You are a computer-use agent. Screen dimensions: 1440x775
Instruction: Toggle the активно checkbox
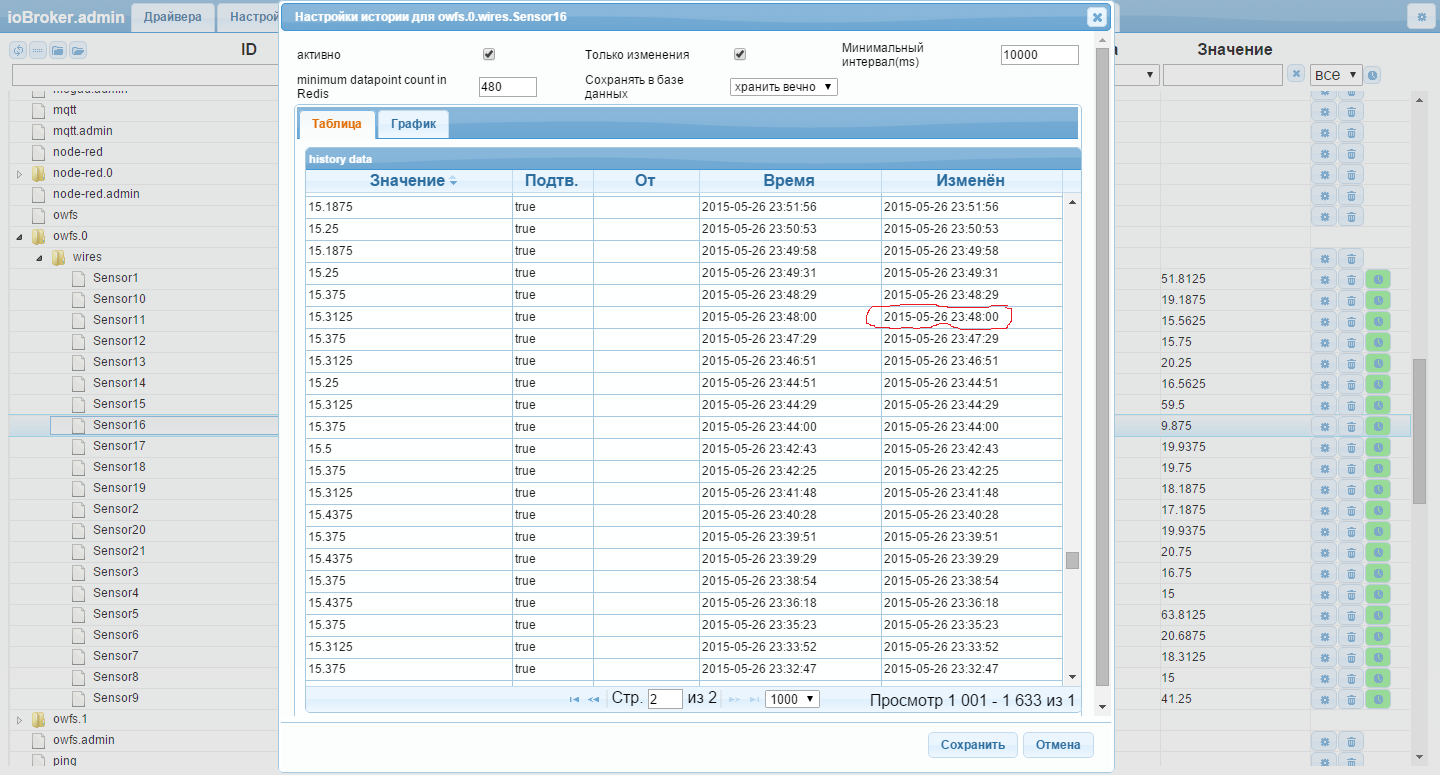(x=489, y=54)
